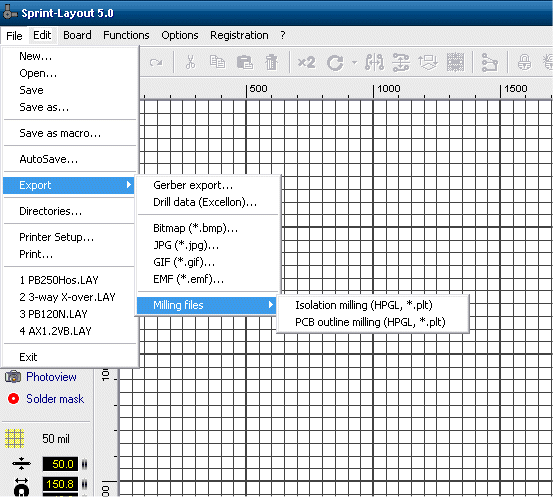This screenshot has width=553, height=497.
Task: Choose EMF (*.emf)... export
Action: tap(208, 279)
